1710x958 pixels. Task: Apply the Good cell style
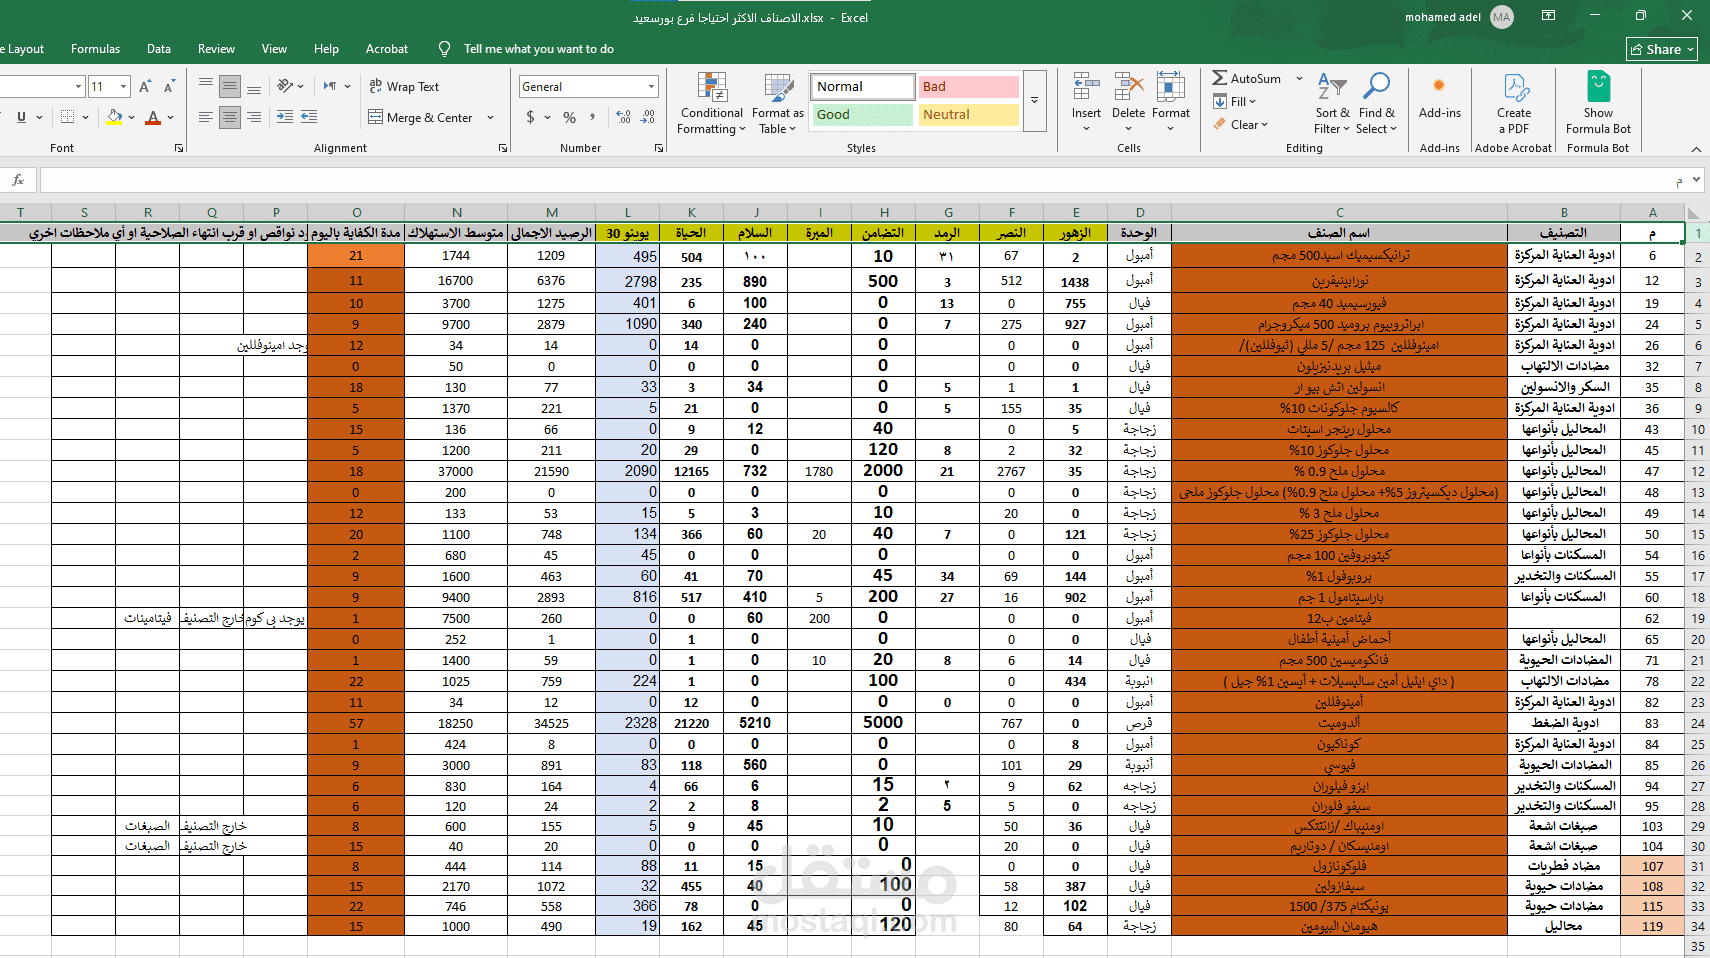(x=862, y=115)
